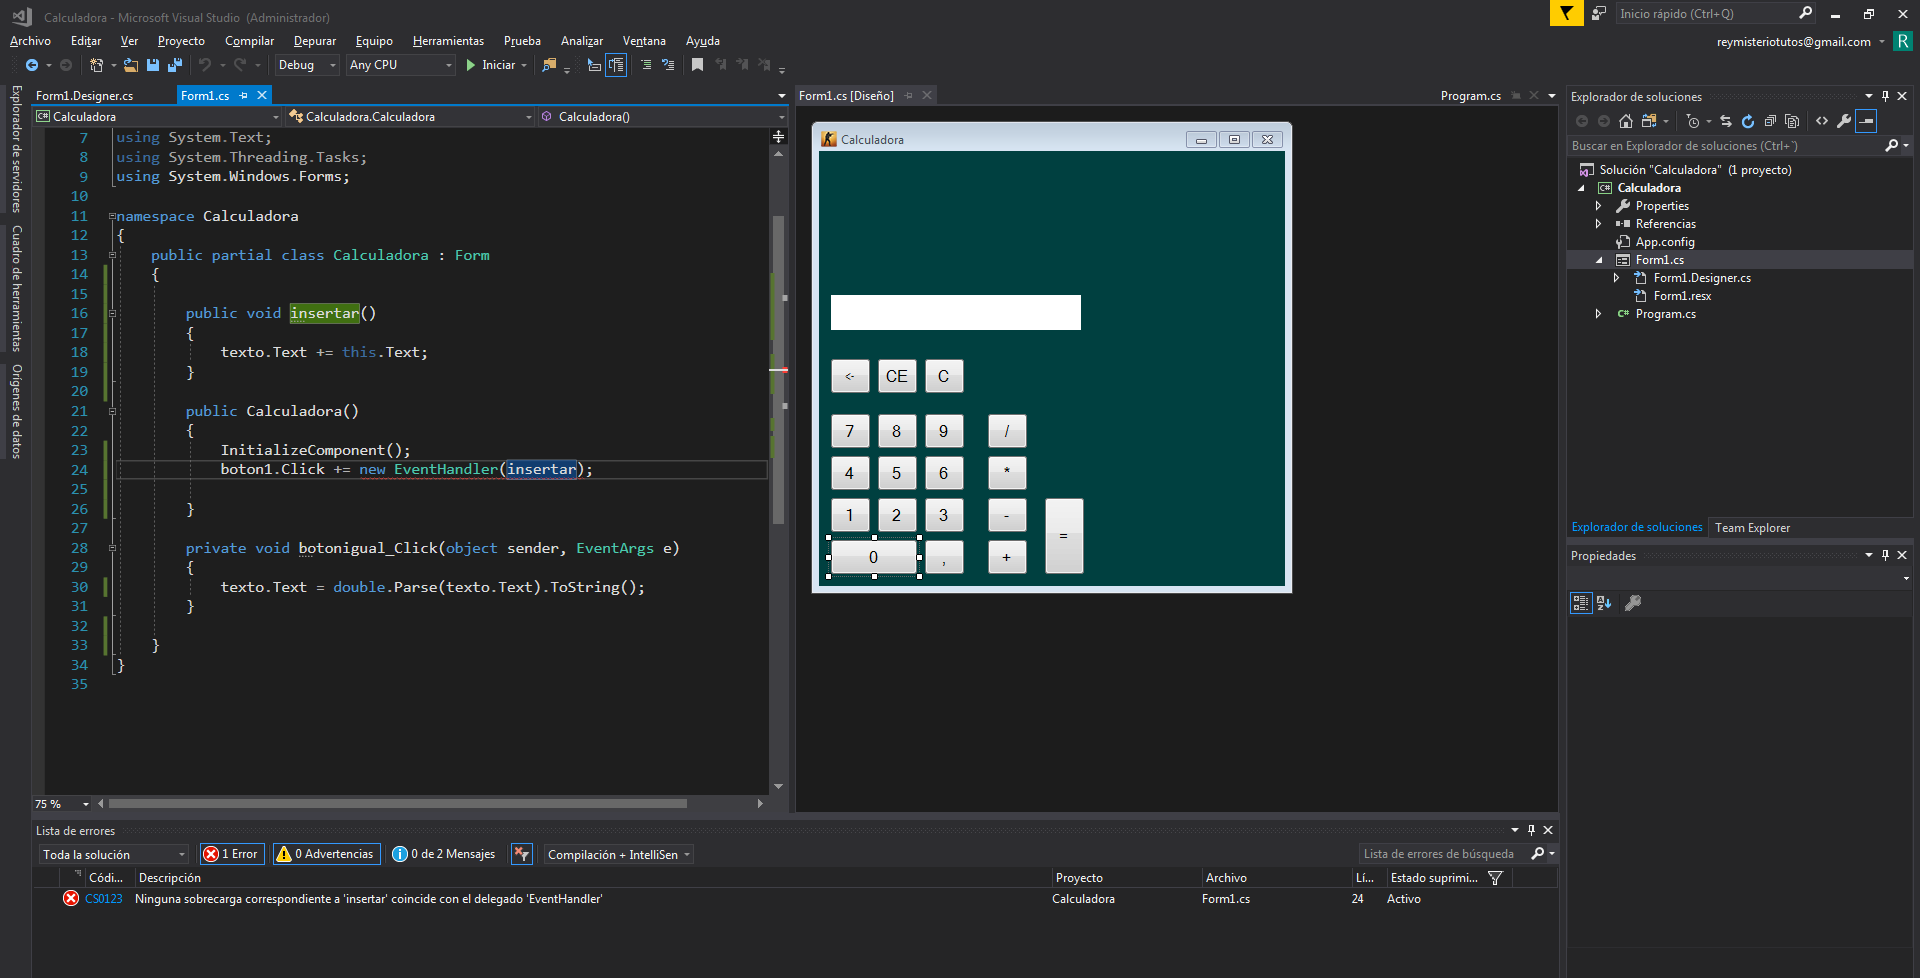Click the bookmark toggle icon in toolbar
The width and height of the screenshot is (1920, 978).
click(697, 65)
